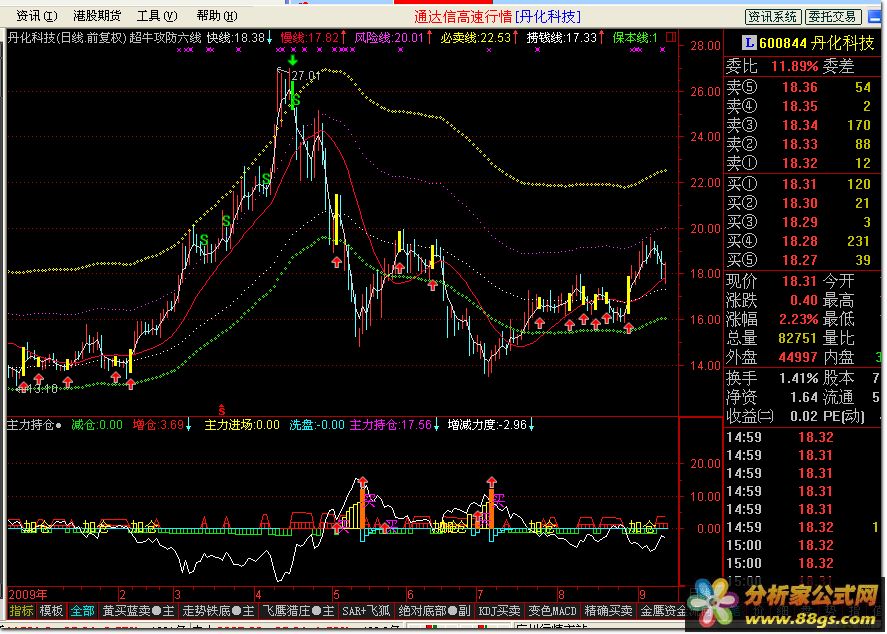Click the 27.01 peak price label
The width and height of the screenshot is (887, 634).
pyautogui.click(x=307, y=75)
